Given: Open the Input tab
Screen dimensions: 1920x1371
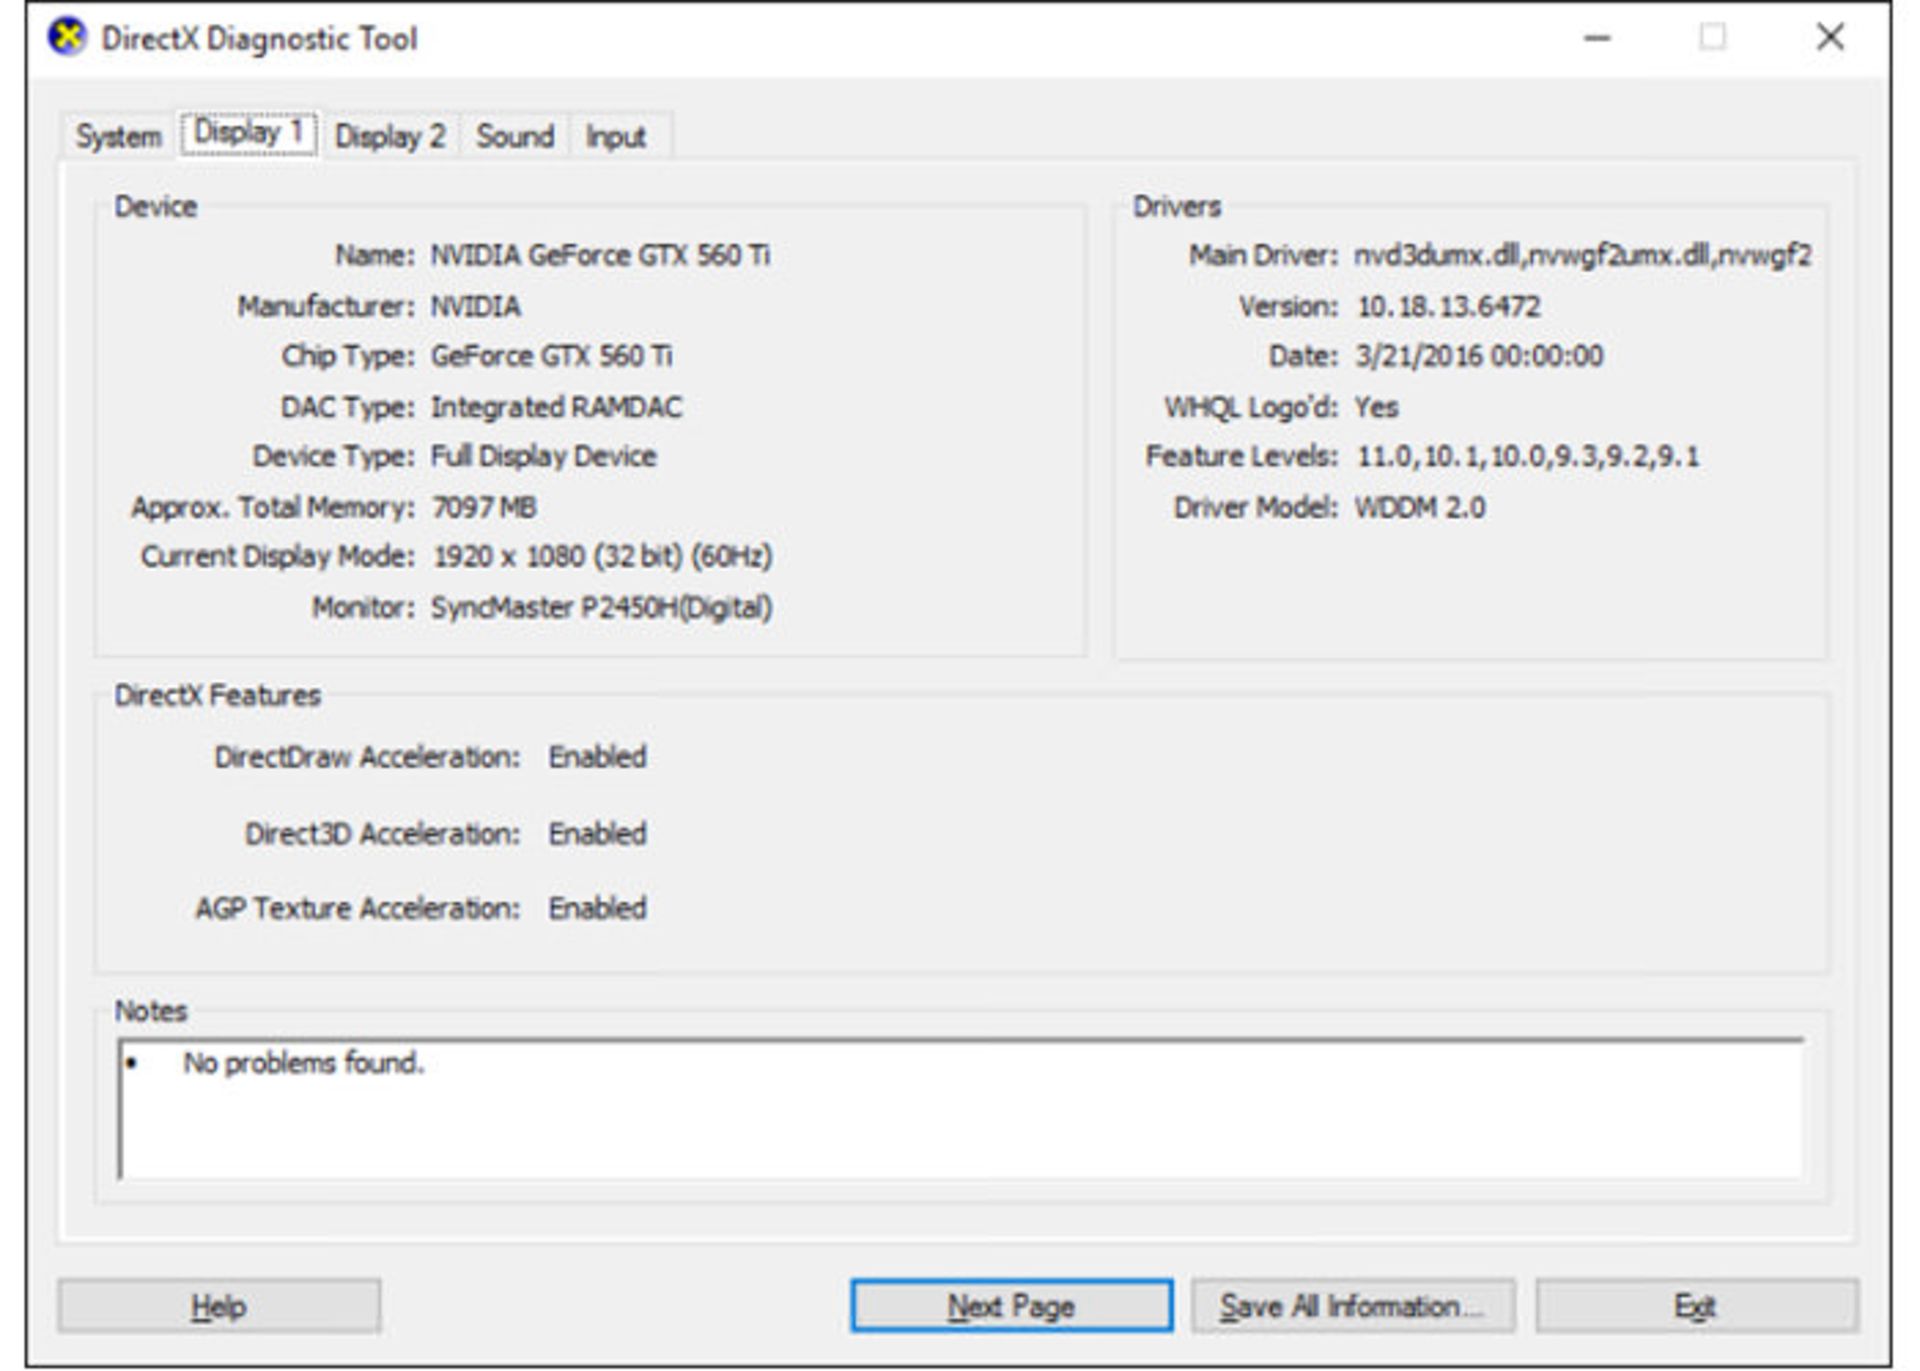Looking at the screenshot, I should [x=616, y=136].
